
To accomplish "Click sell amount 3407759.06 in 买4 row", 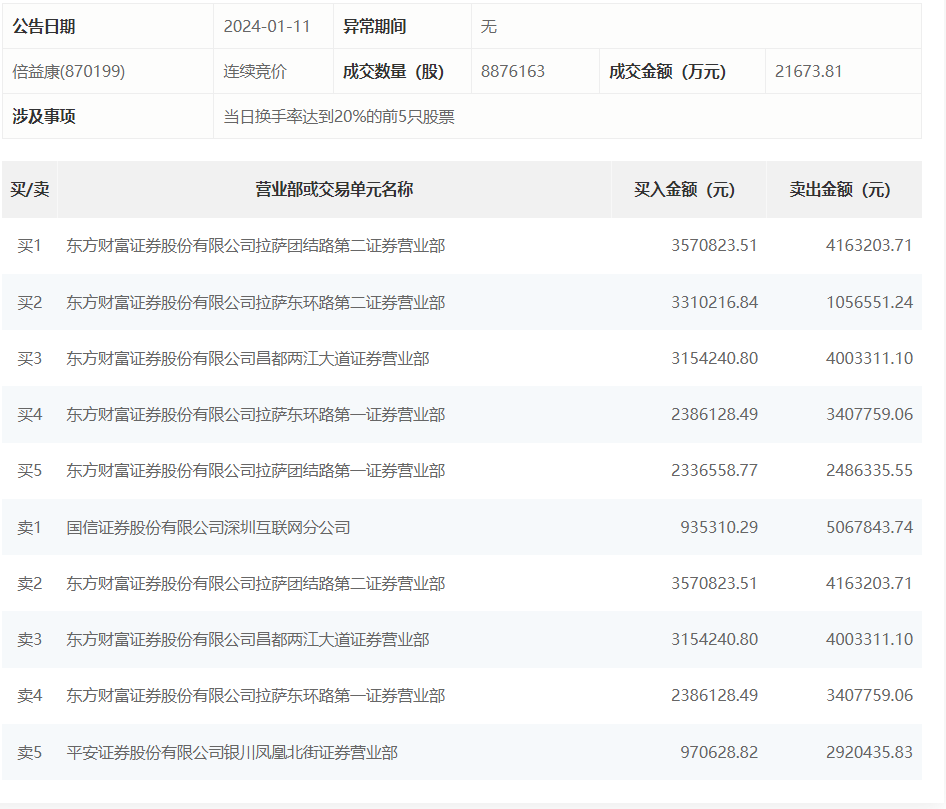I will click(x=869, y=414).
